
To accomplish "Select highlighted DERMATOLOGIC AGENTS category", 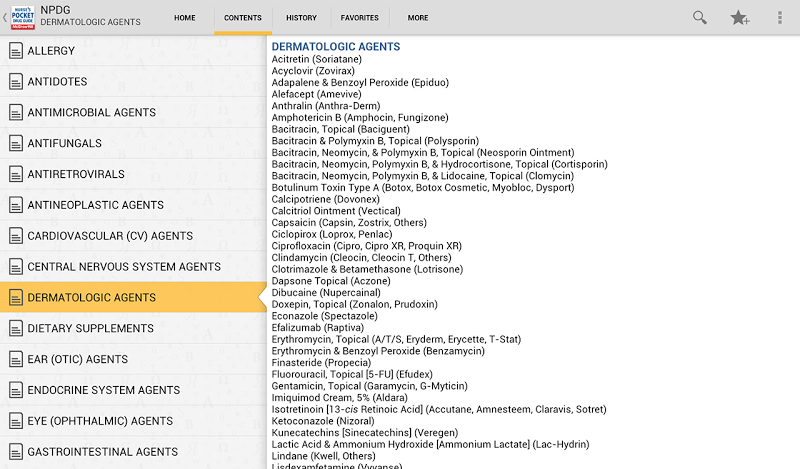I will [x=133, y=298].
